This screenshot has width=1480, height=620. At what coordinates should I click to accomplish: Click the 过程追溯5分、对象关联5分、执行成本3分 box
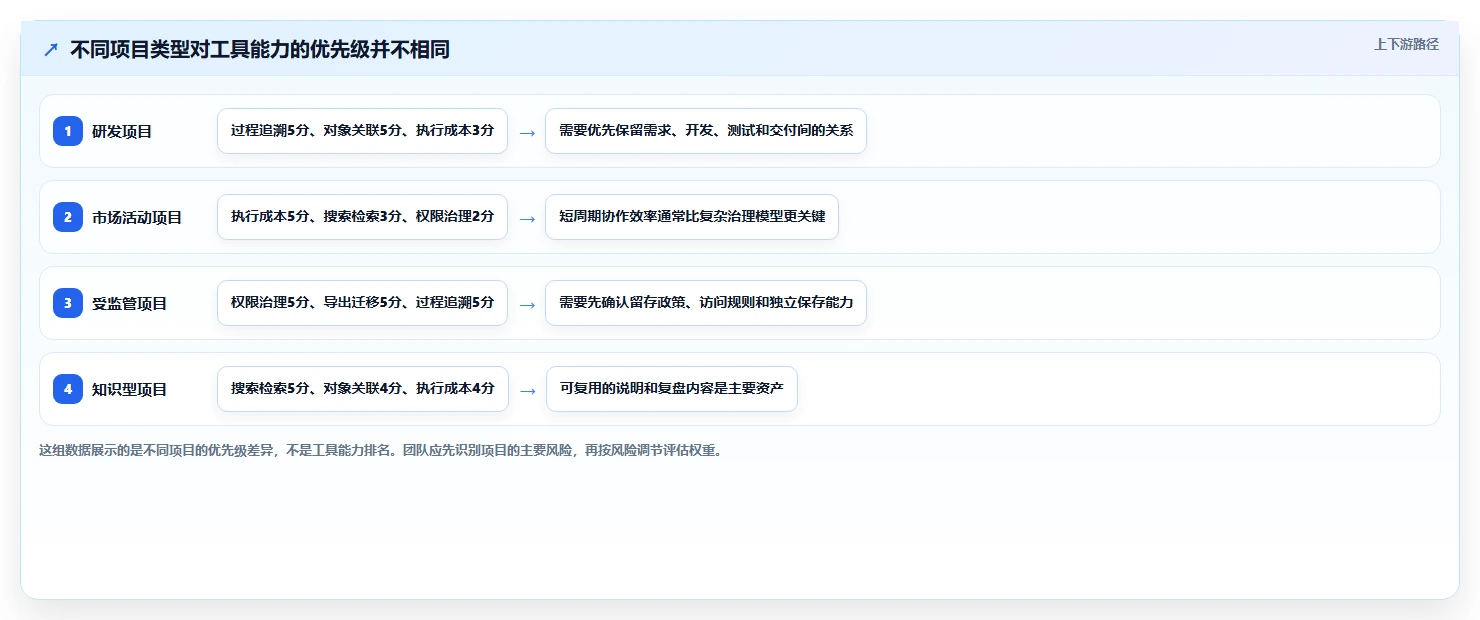362,131
